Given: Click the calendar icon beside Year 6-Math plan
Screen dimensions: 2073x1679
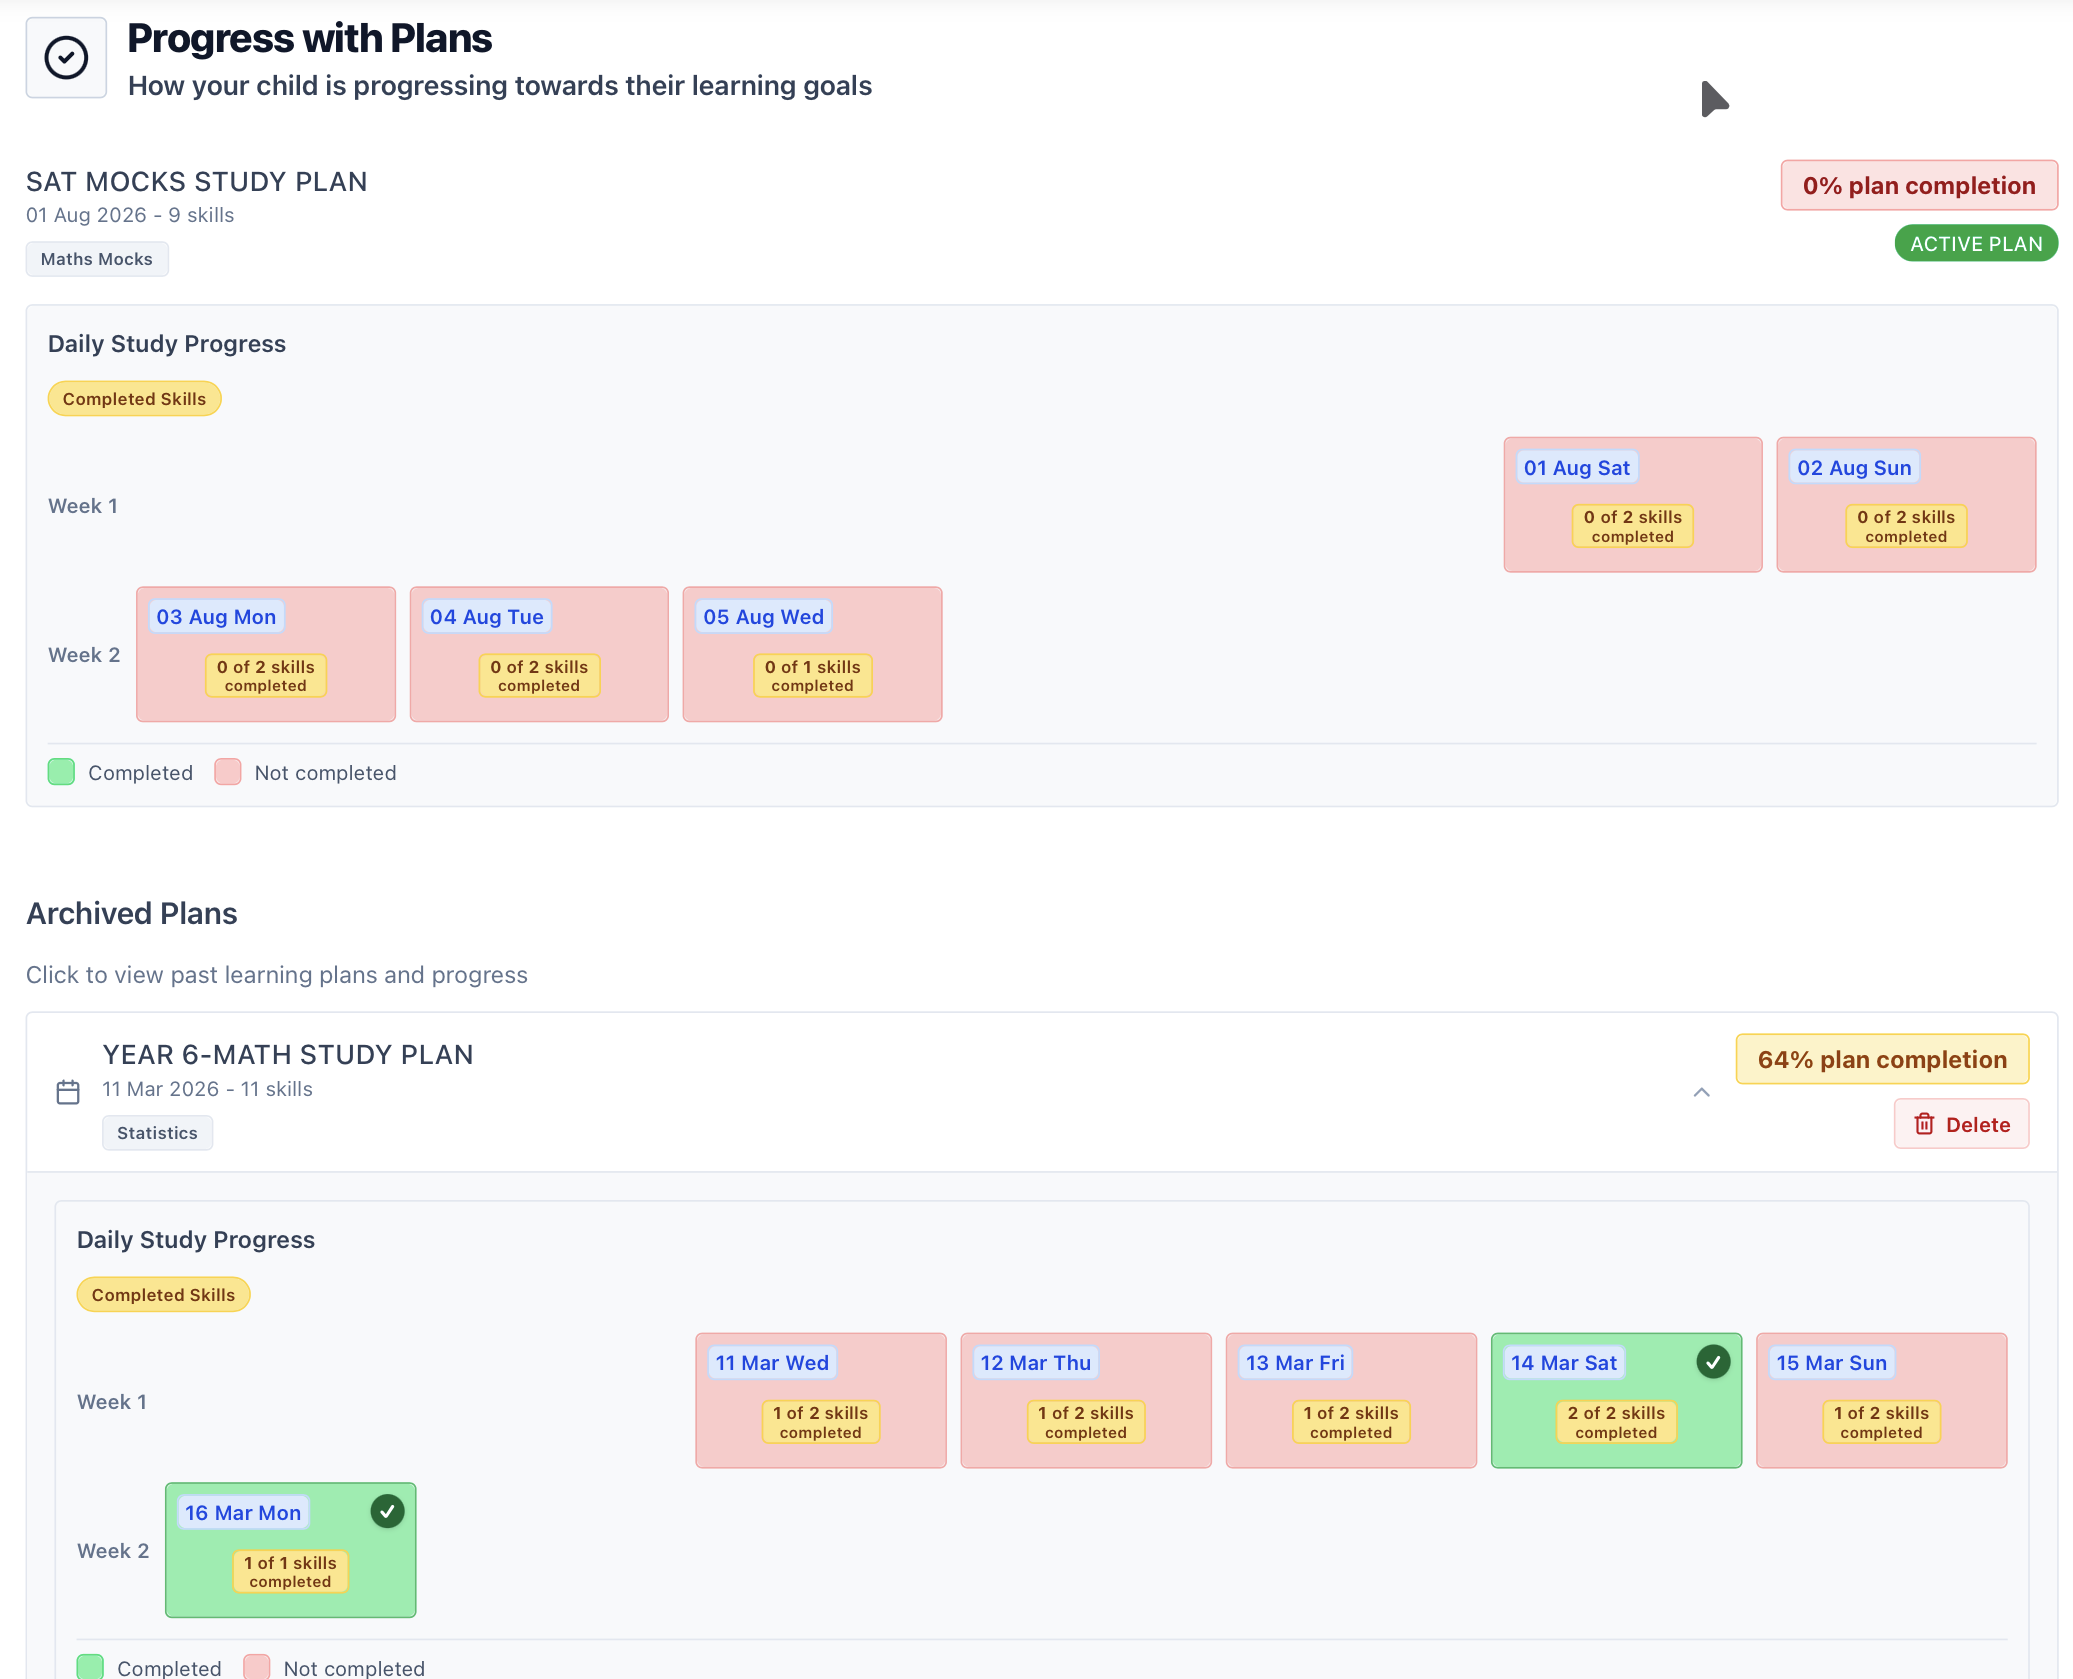Looking at the screenshot, I should [x=68, y=1092].
